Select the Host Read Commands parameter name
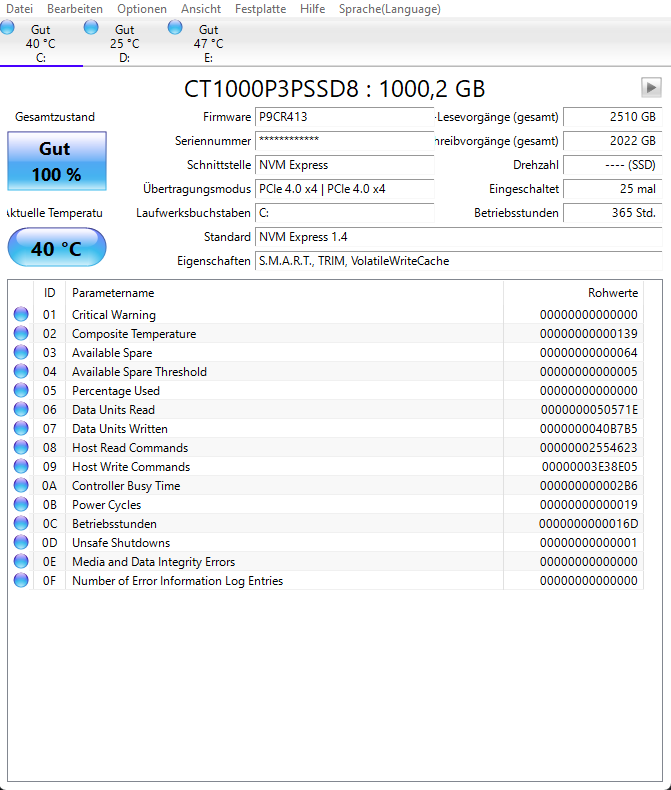The height and width of the screenshot is (790, 671). pos(130,448)
